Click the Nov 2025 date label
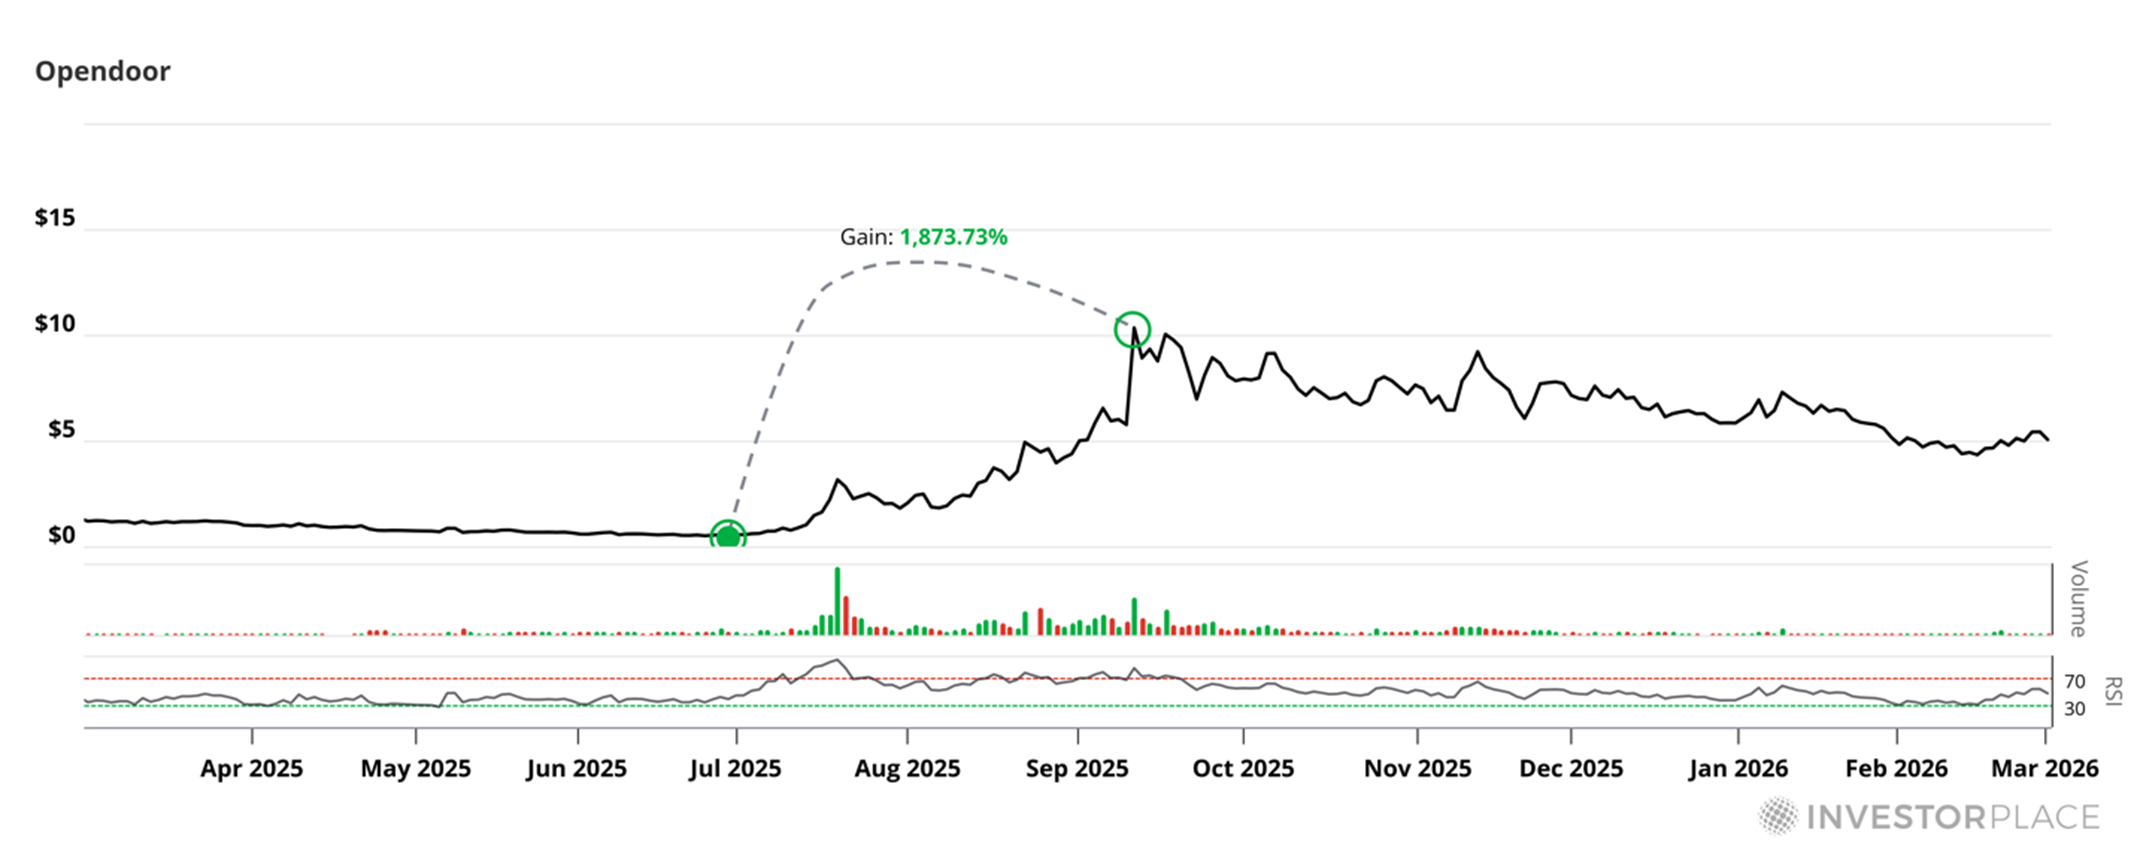2134x854 pixels. pos(1417,768)
